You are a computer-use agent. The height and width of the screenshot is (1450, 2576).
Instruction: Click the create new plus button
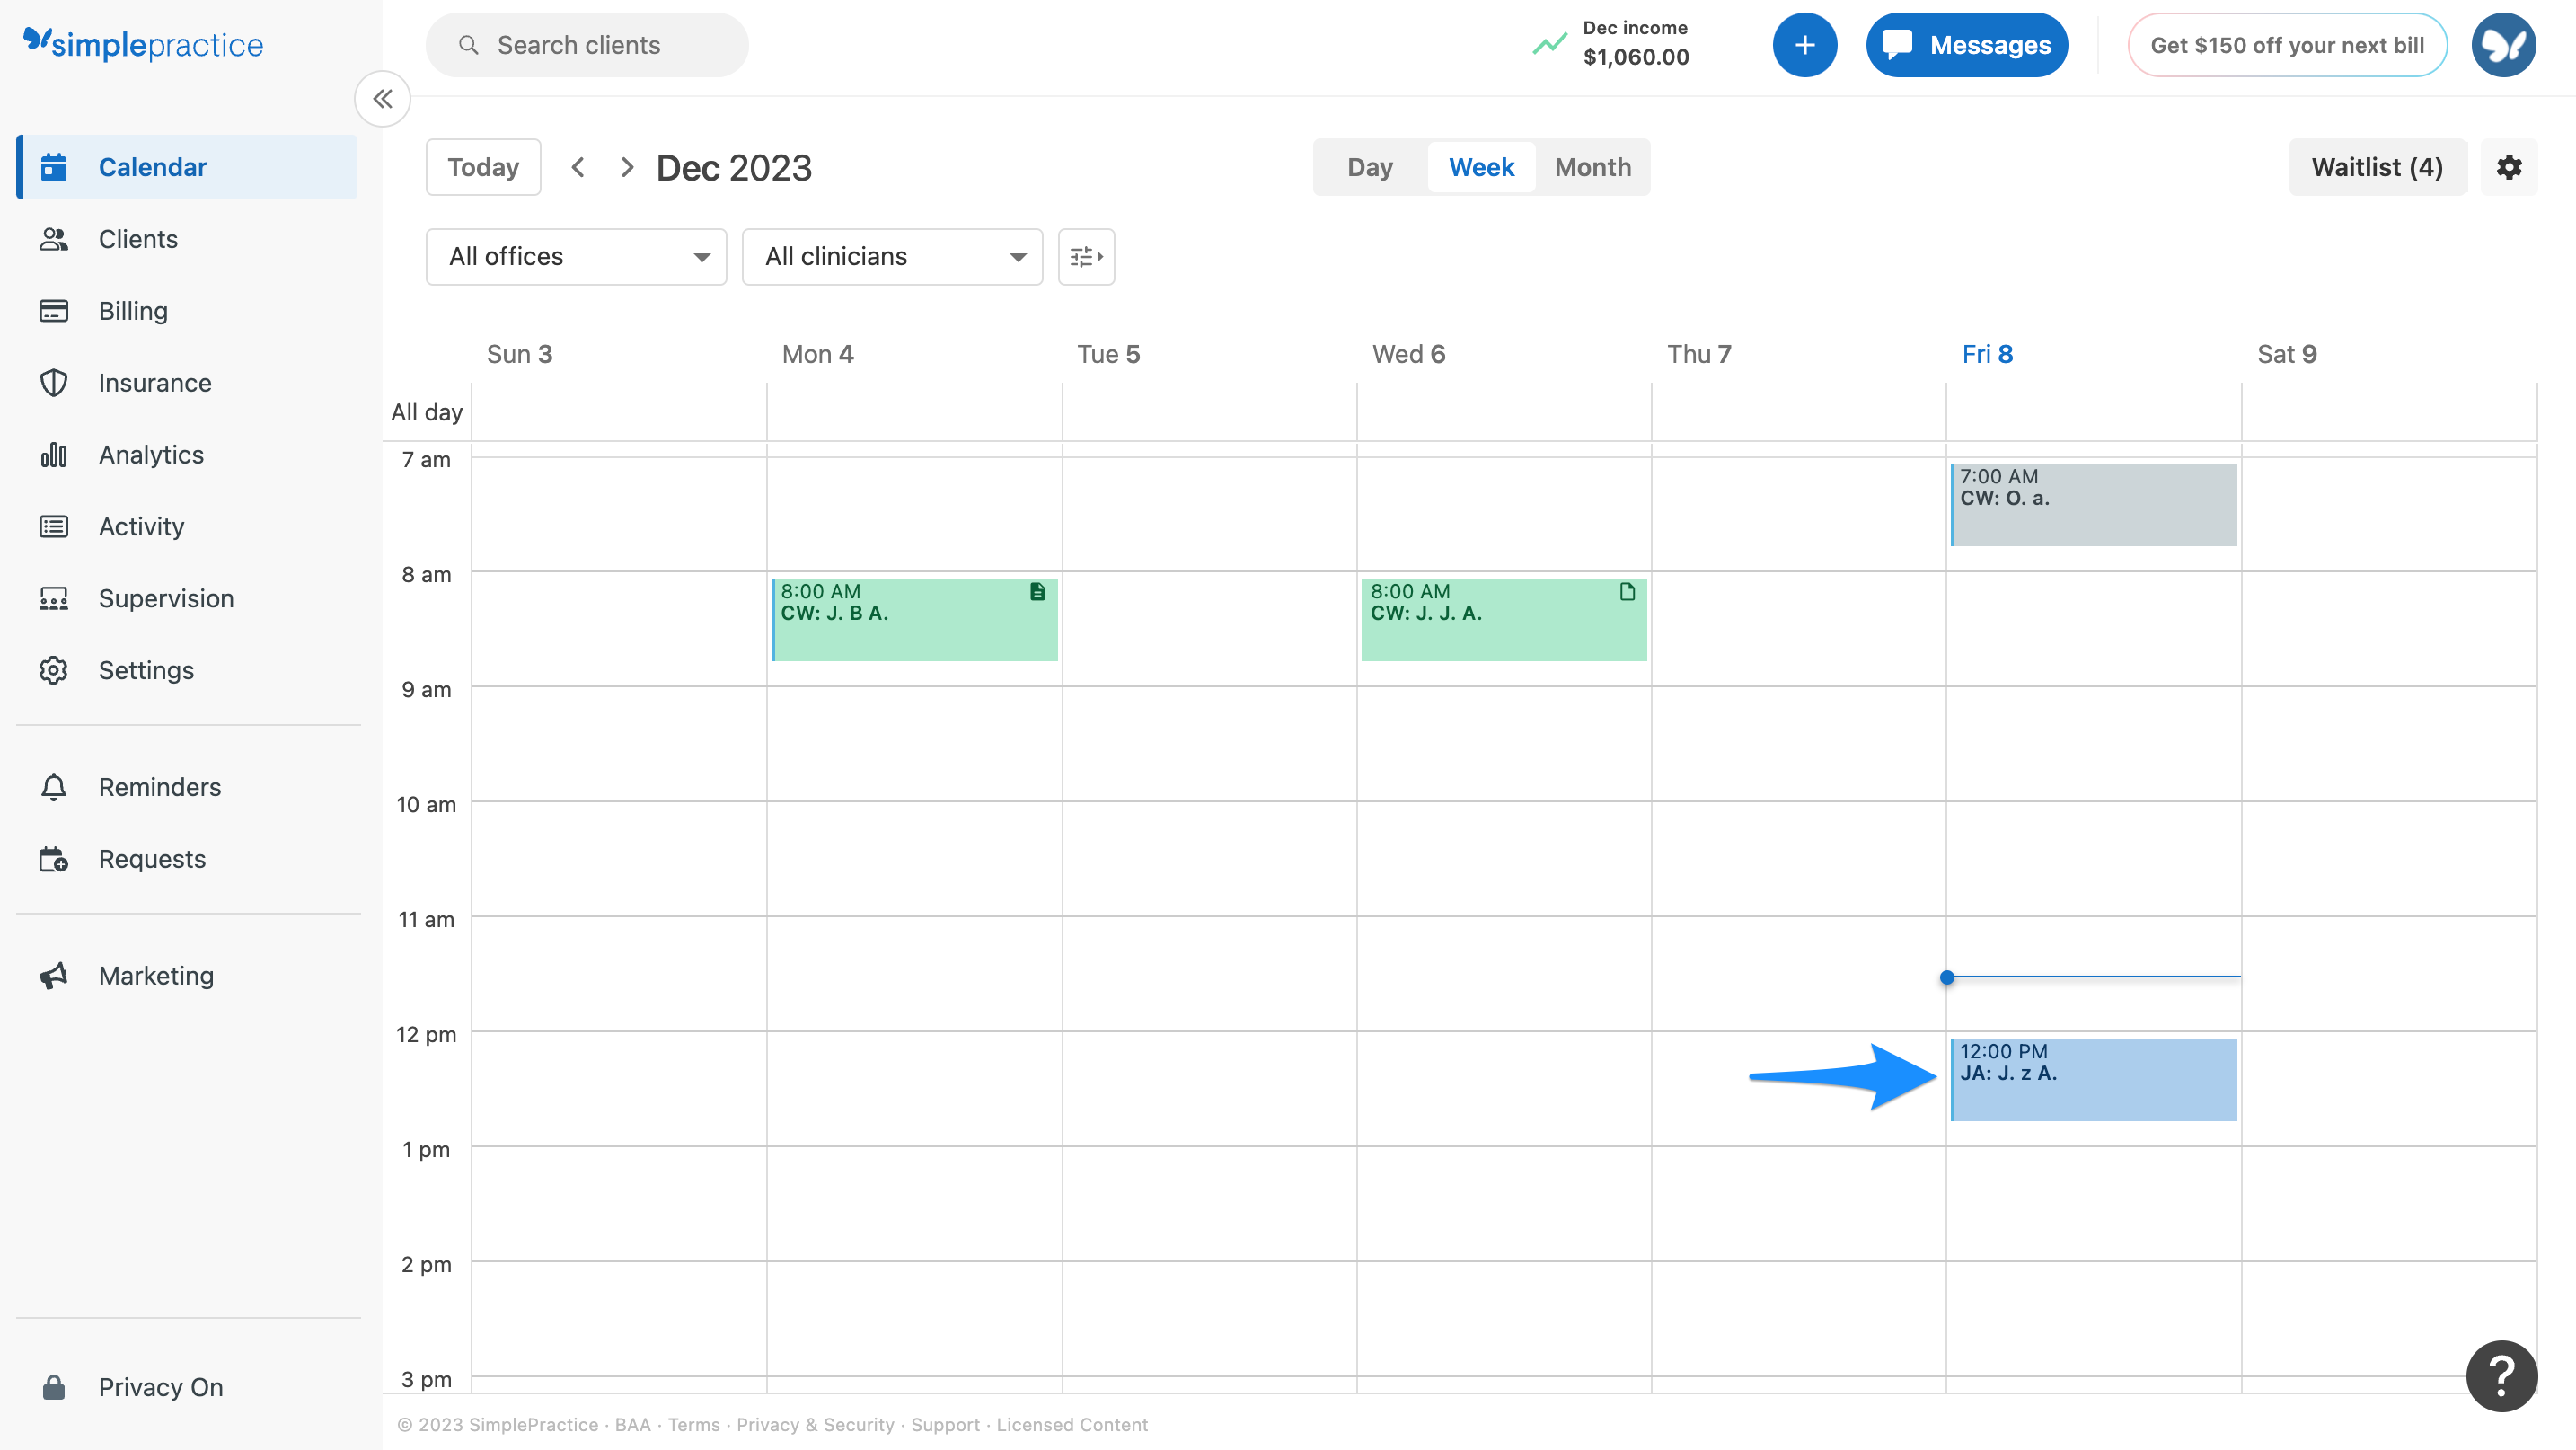(1804, 44)
